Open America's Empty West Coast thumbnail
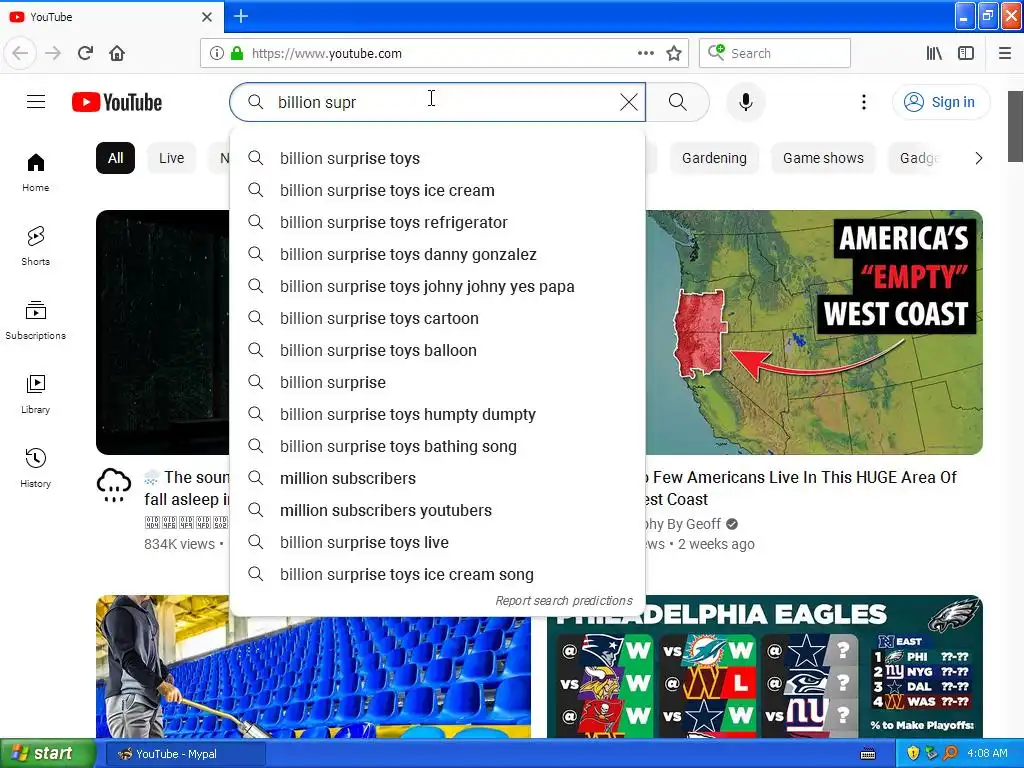Screen dimensions: 1024x768 [814, 332]
